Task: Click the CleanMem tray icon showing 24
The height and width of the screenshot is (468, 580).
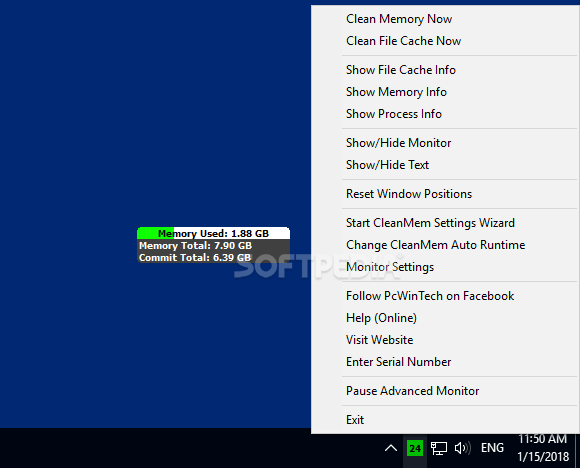Action: coord(415,449)
